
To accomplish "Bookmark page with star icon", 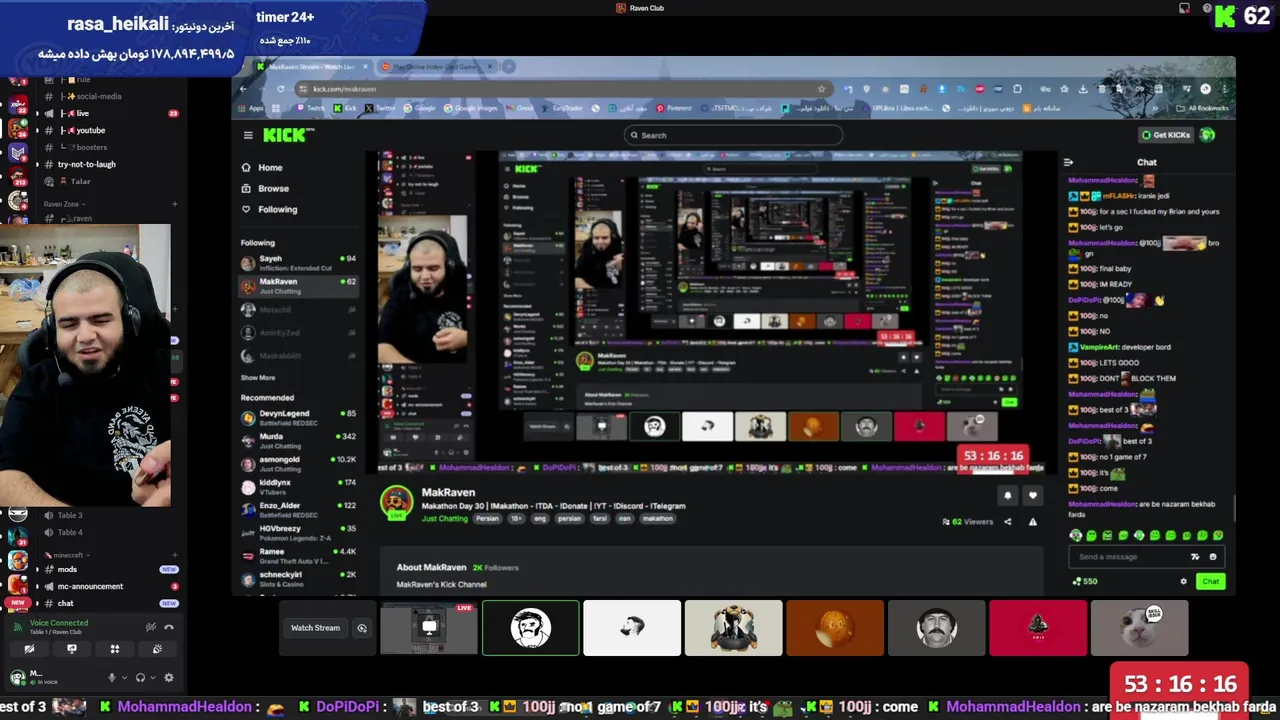I will pos(822,89).
